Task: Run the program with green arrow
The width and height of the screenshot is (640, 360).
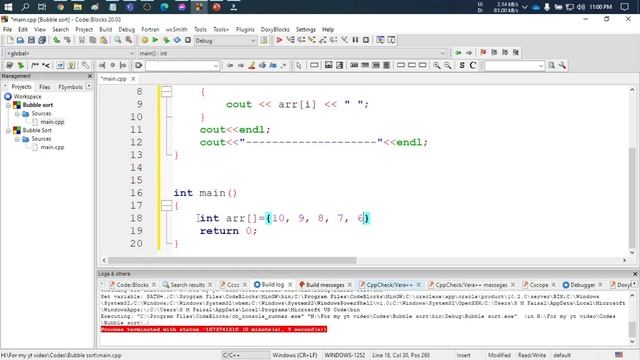Action: (x=155, y=40)
